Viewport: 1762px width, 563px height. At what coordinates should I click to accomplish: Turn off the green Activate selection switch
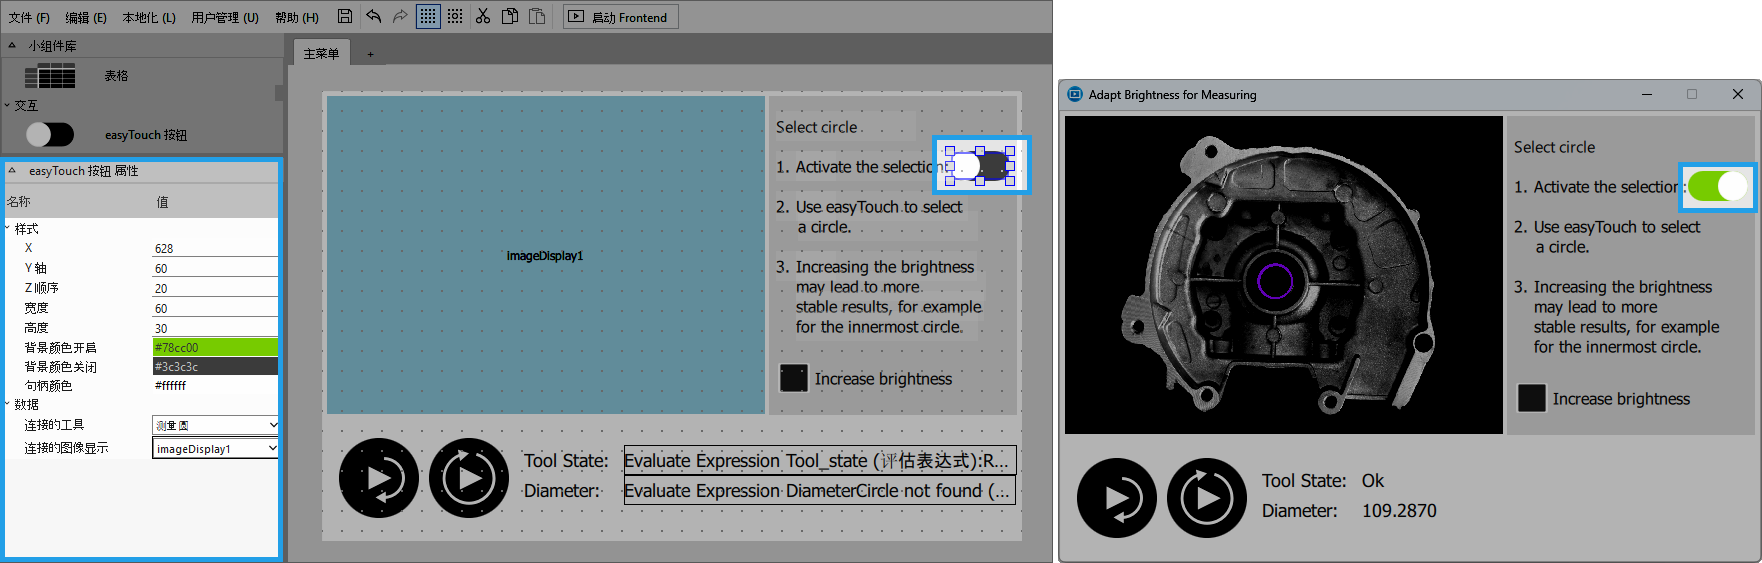(1718, 187)
